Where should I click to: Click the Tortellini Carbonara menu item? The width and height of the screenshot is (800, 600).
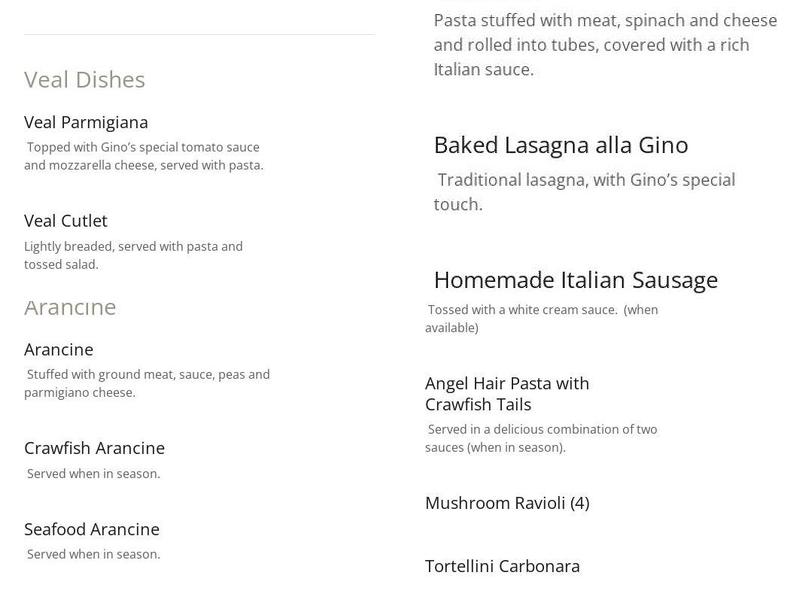coord(502,566)
